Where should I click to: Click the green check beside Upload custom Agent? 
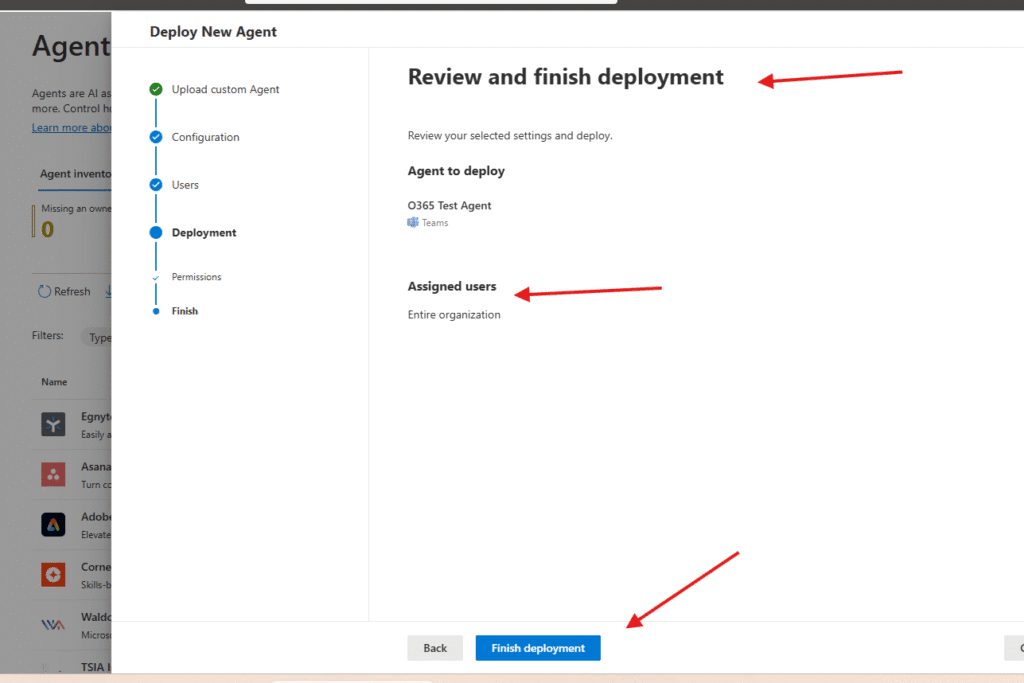[x=156, y=89]
